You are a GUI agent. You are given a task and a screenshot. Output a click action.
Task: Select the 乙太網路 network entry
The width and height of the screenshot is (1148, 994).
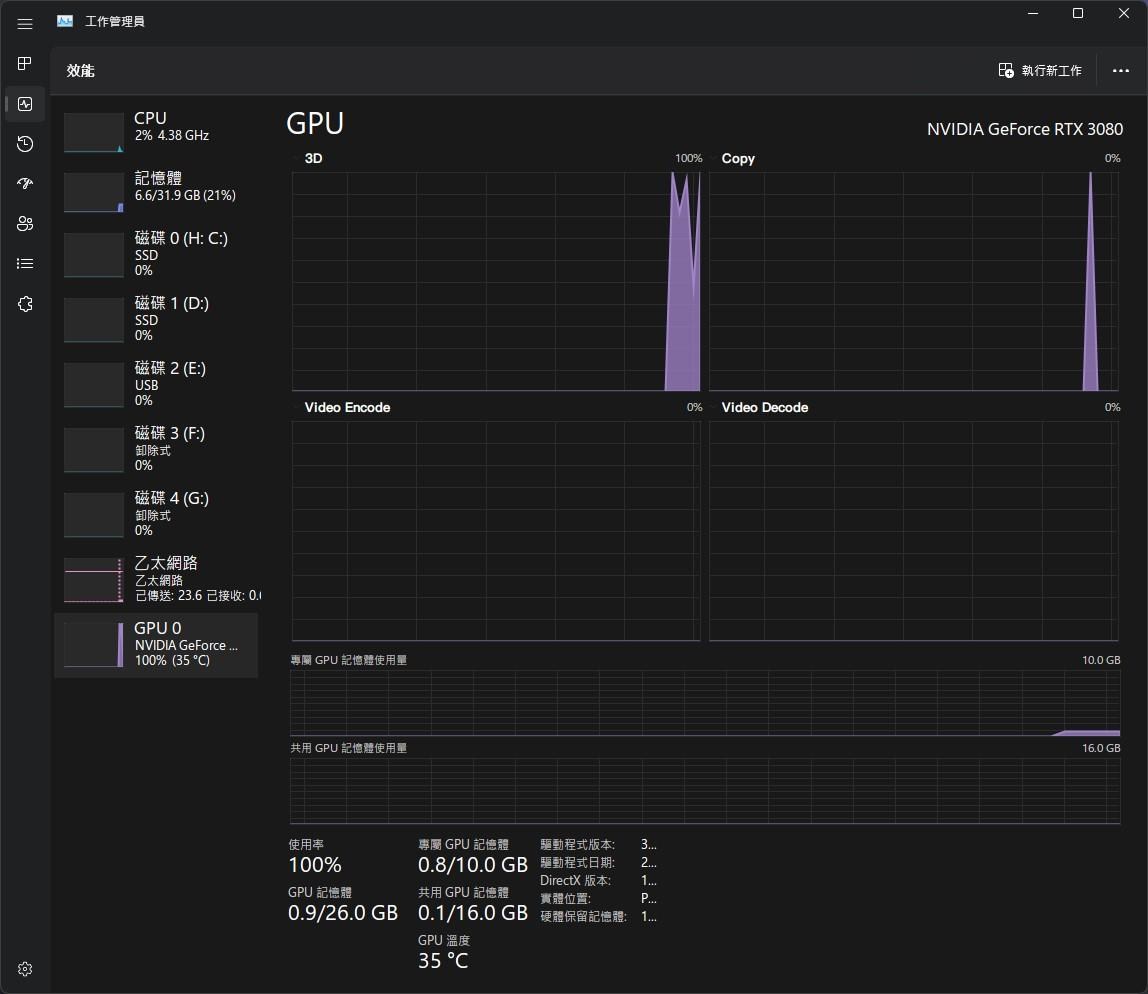click(156, 579)
